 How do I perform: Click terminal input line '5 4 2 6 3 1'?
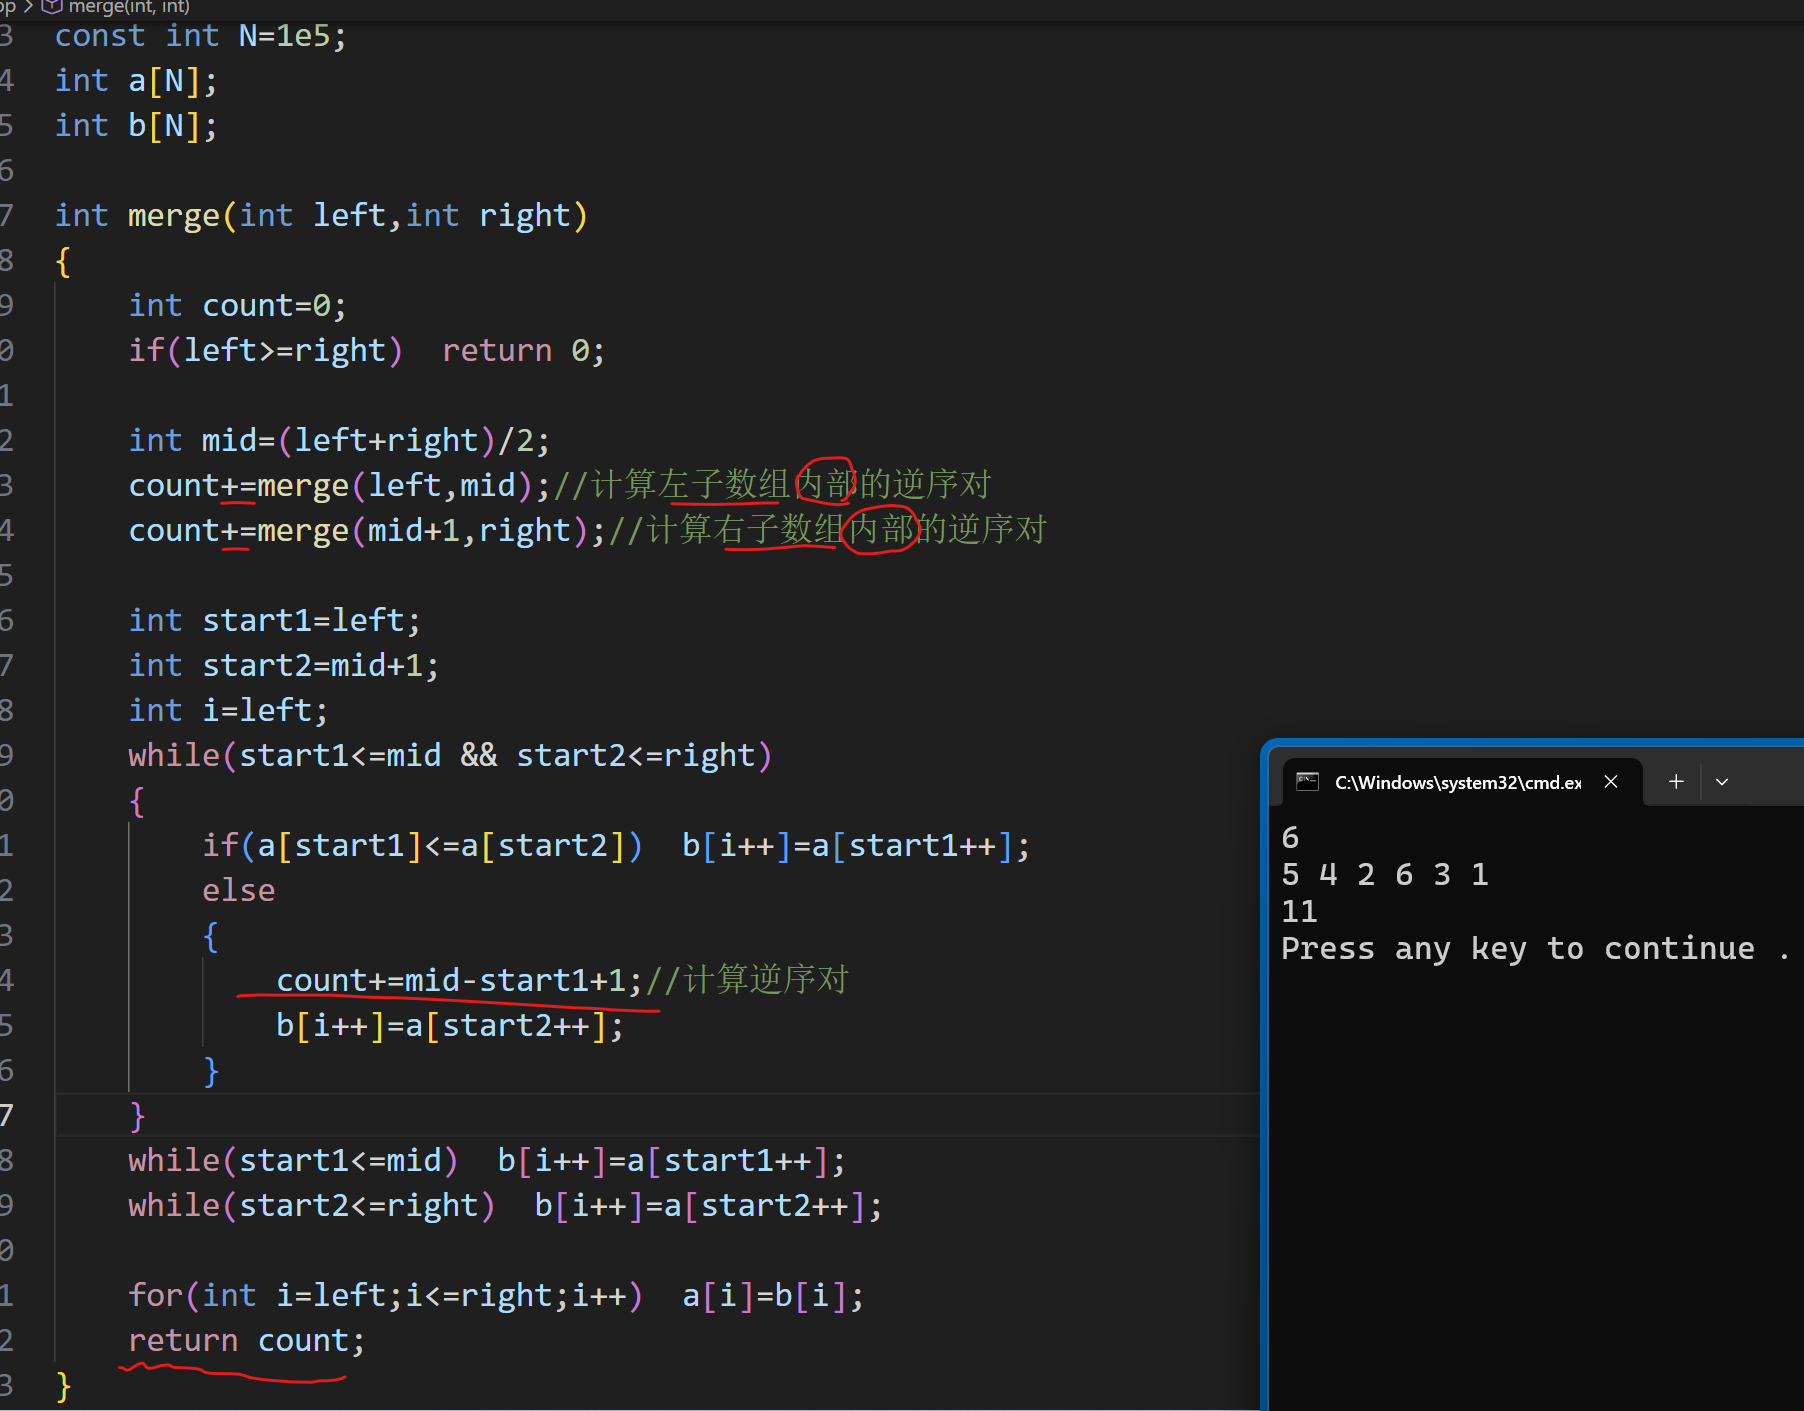point(1385,875)
